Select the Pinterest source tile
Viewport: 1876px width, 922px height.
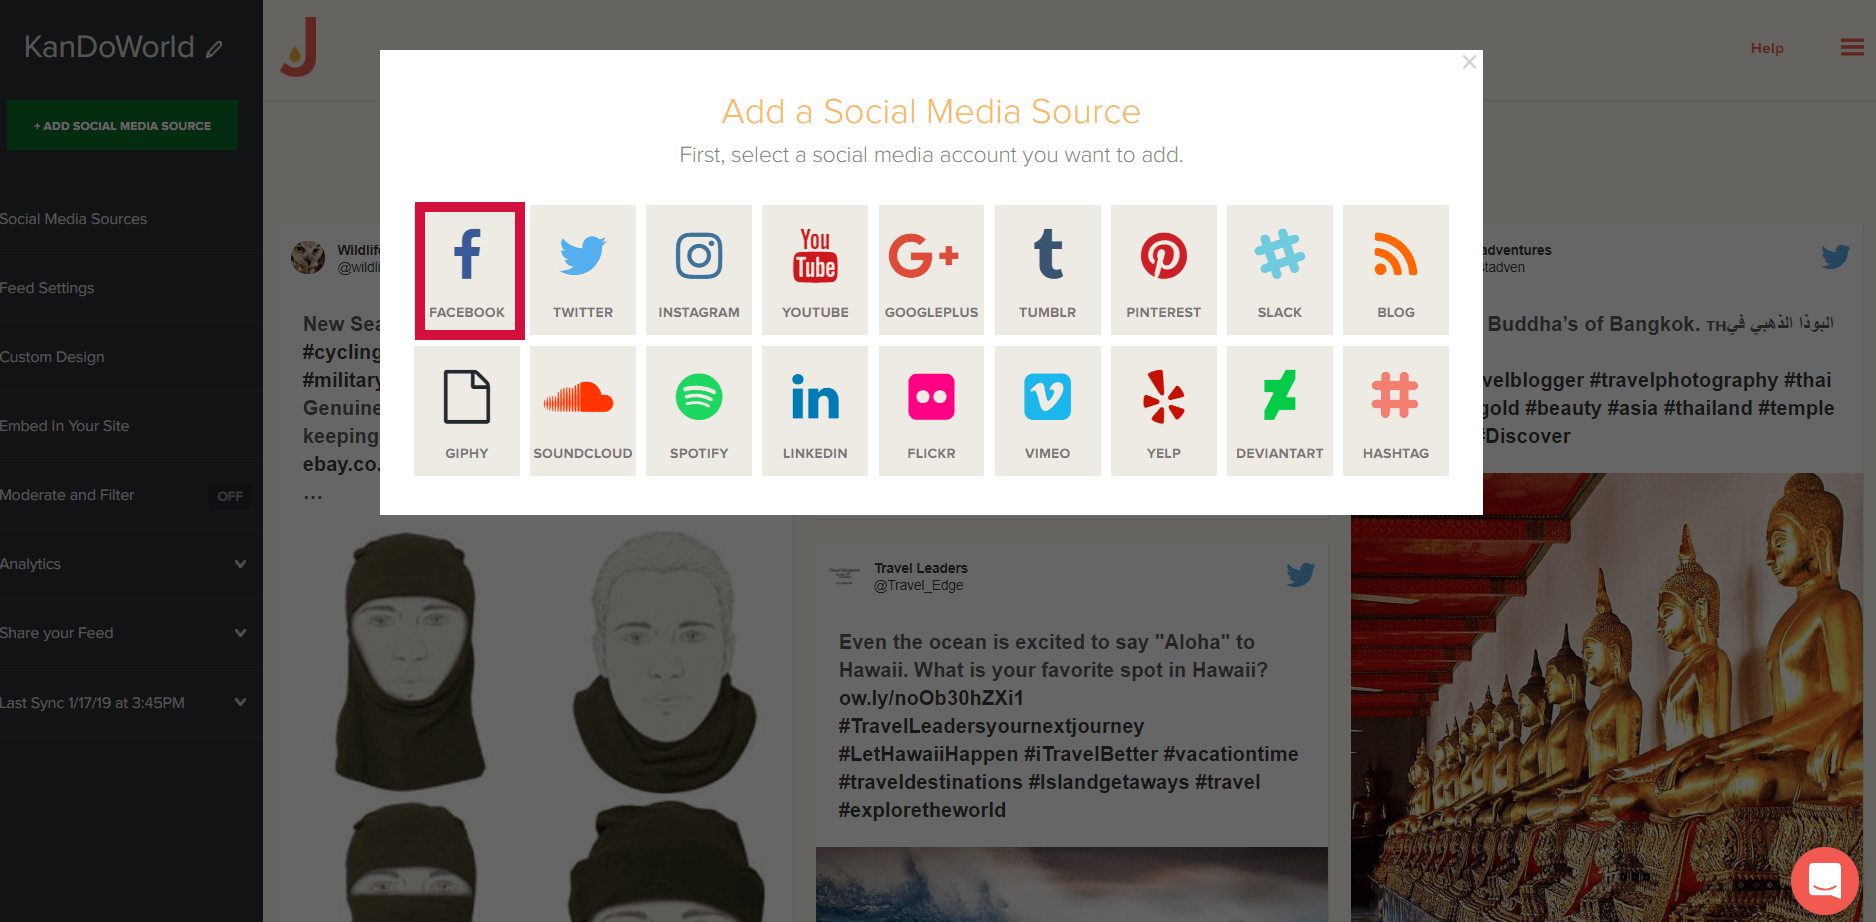pyautogui.click(x=1164, y=270)
